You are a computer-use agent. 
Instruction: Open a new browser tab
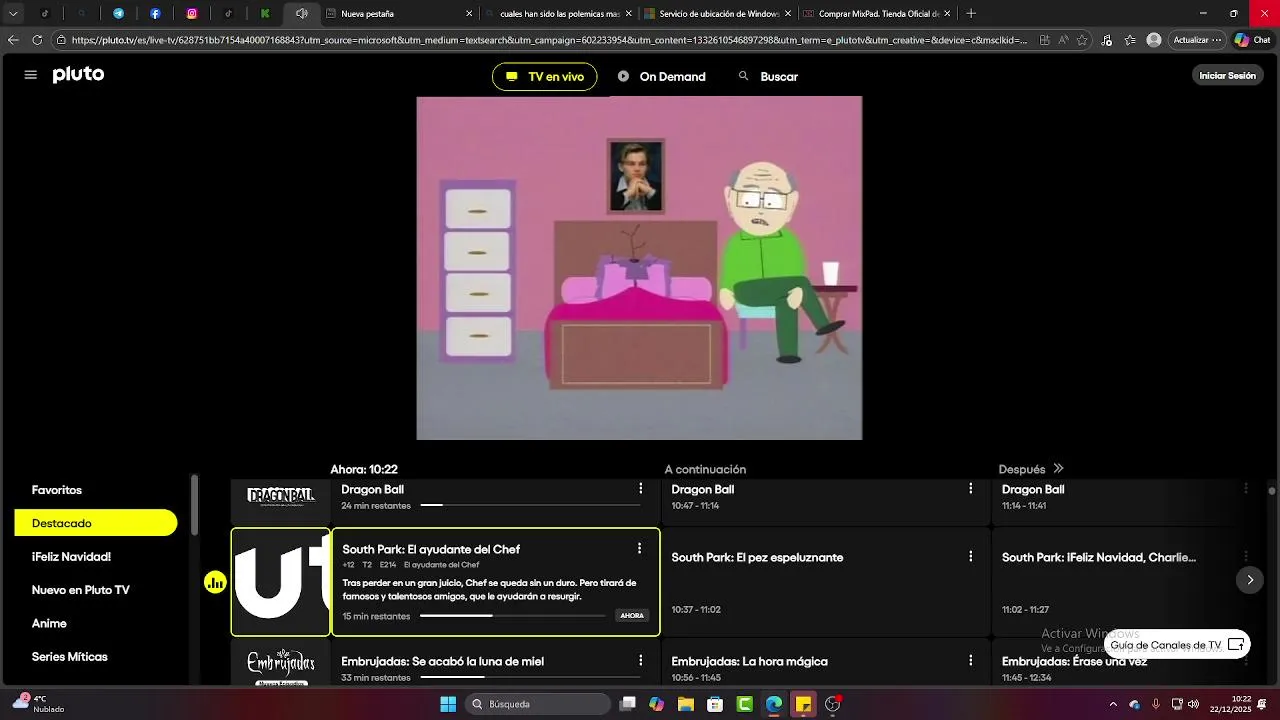click(971, 14)
